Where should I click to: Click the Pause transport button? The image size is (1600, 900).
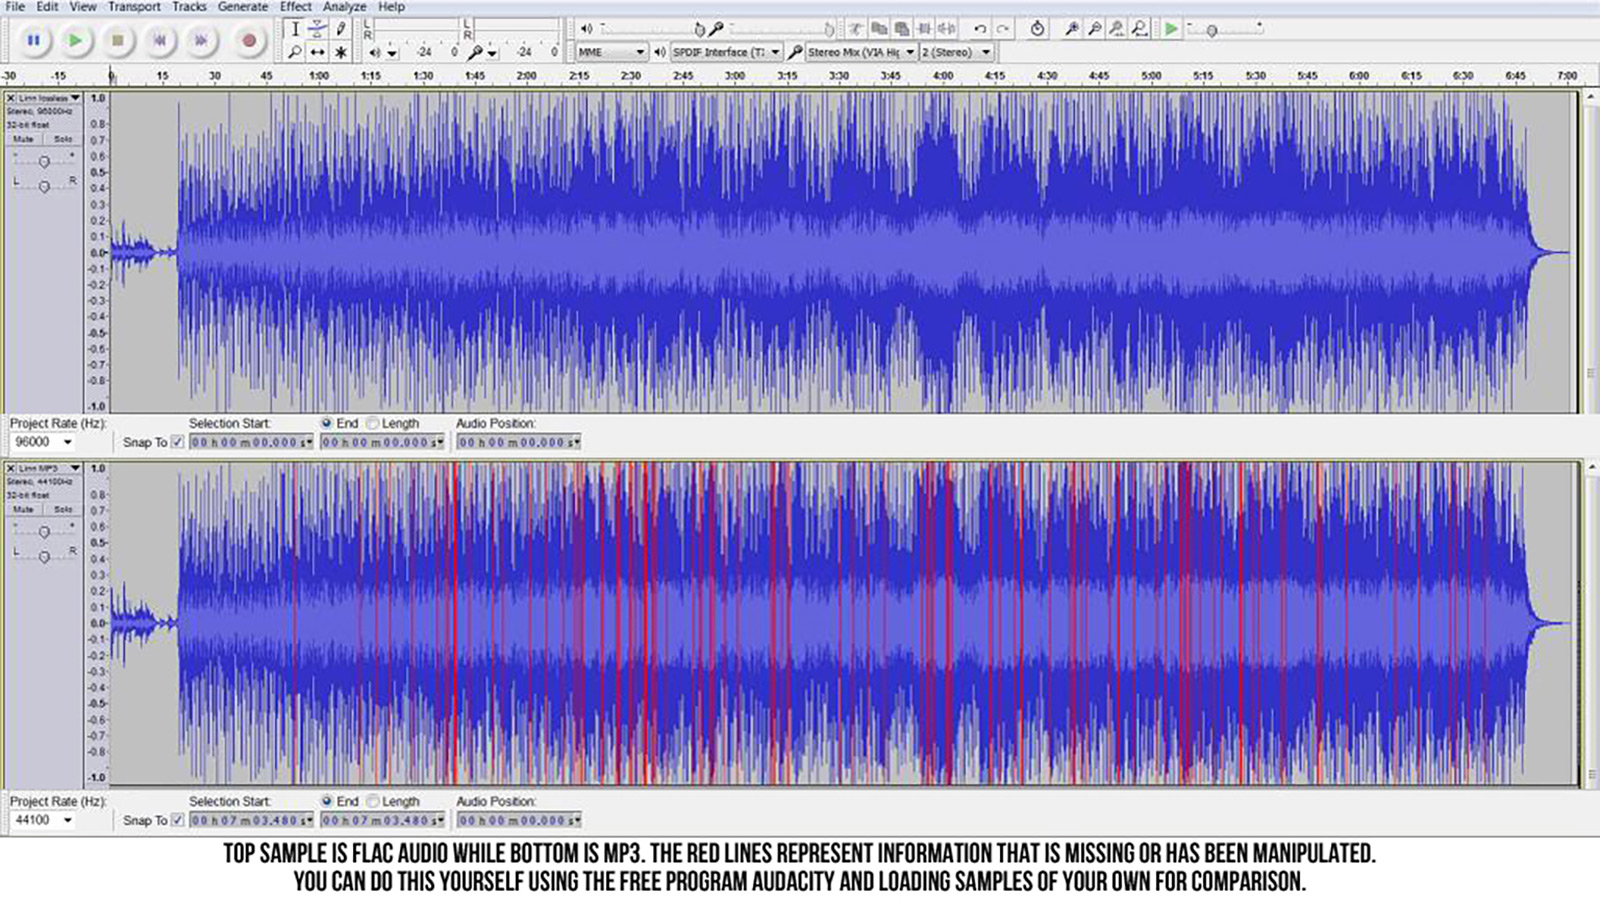tap(34, 41)
